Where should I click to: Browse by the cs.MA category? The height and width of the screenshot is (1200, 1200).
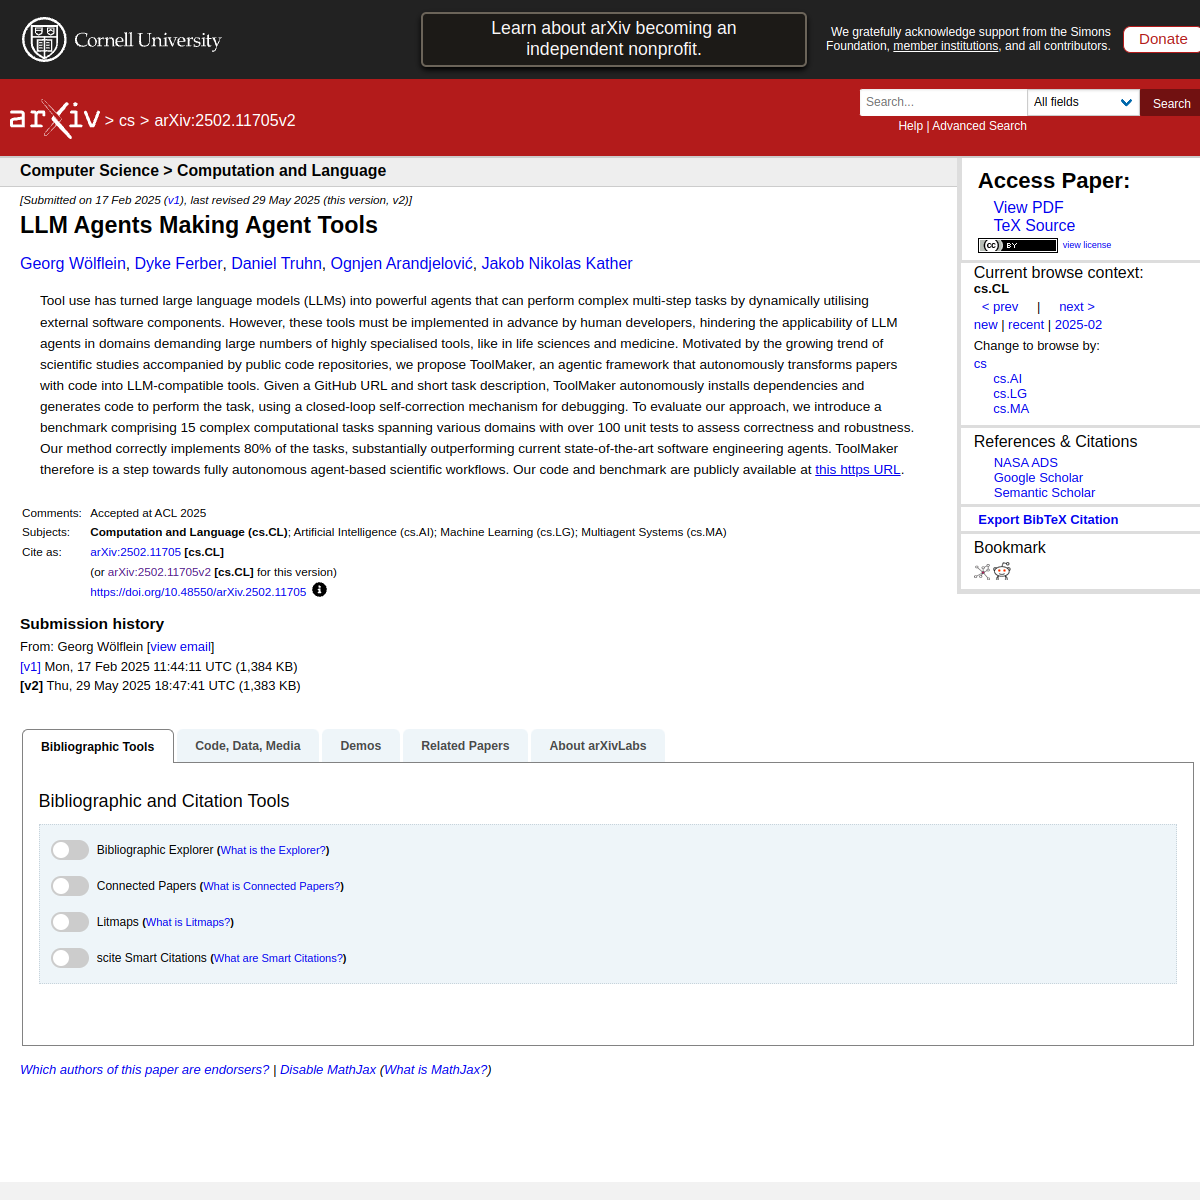(1011, 409)
